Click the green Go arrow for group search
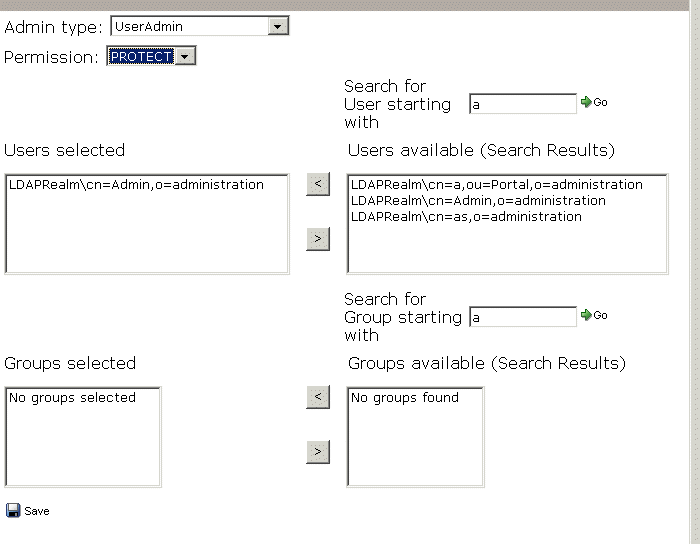Viewport: 700px width, 544px height. 586,315
